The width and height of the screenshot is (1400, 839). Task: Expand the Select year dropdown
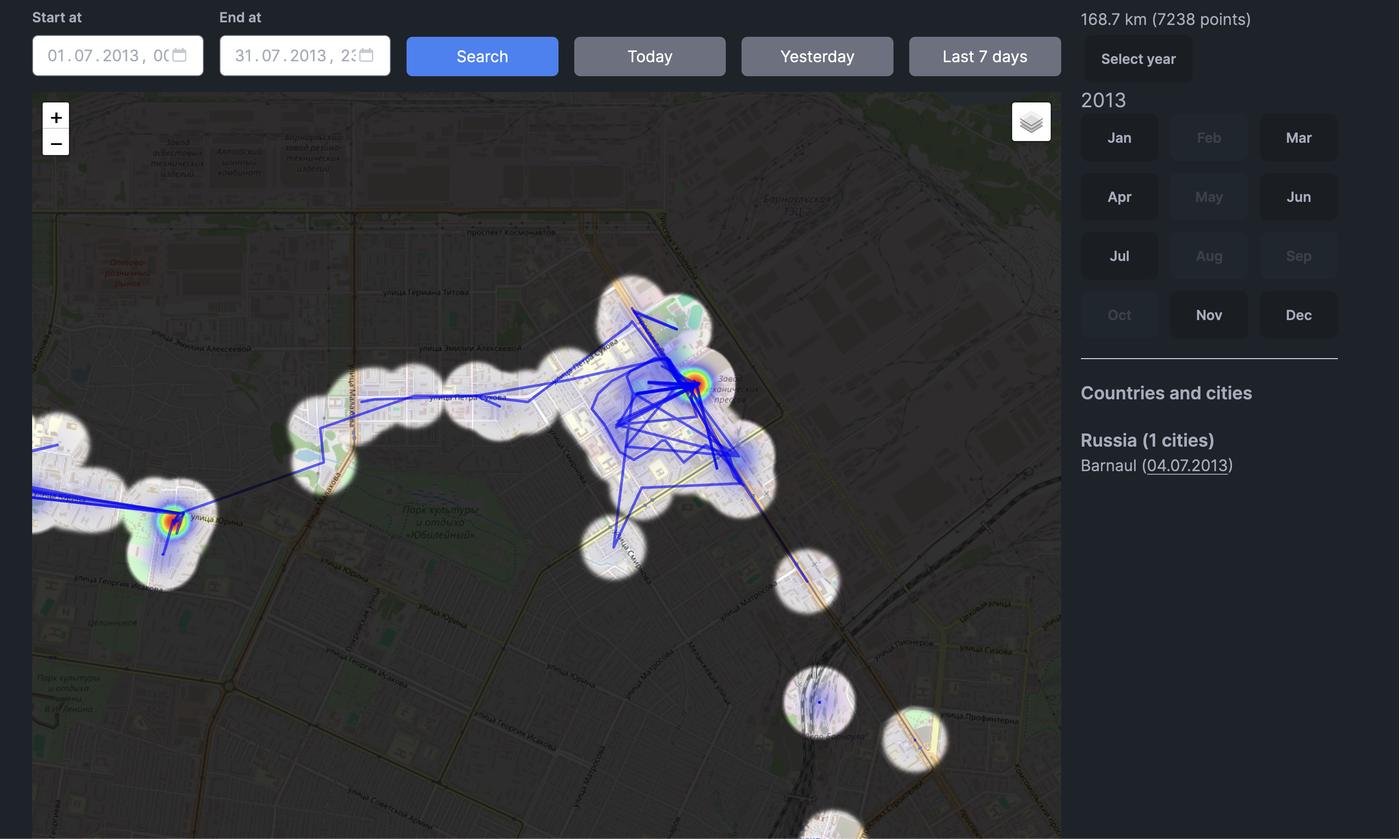[x=1138, y=59]
